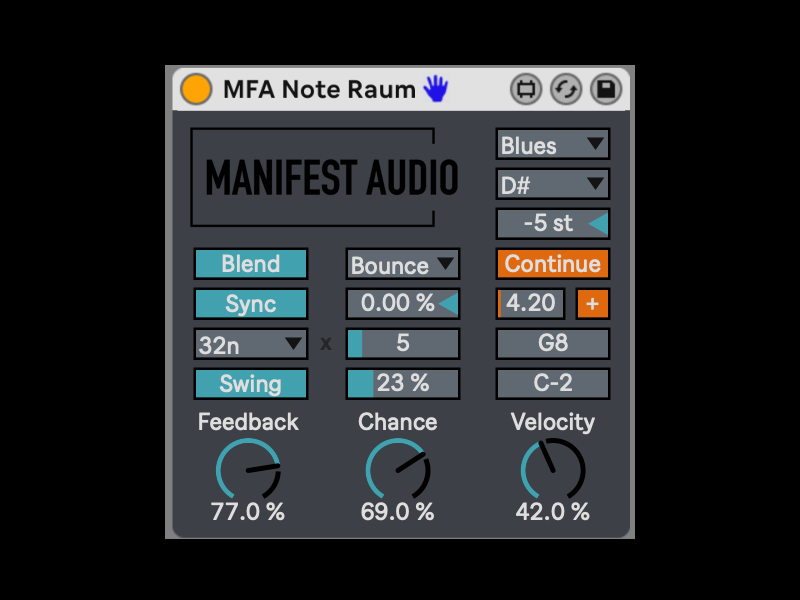Toggle the orange device activator button

196,89
